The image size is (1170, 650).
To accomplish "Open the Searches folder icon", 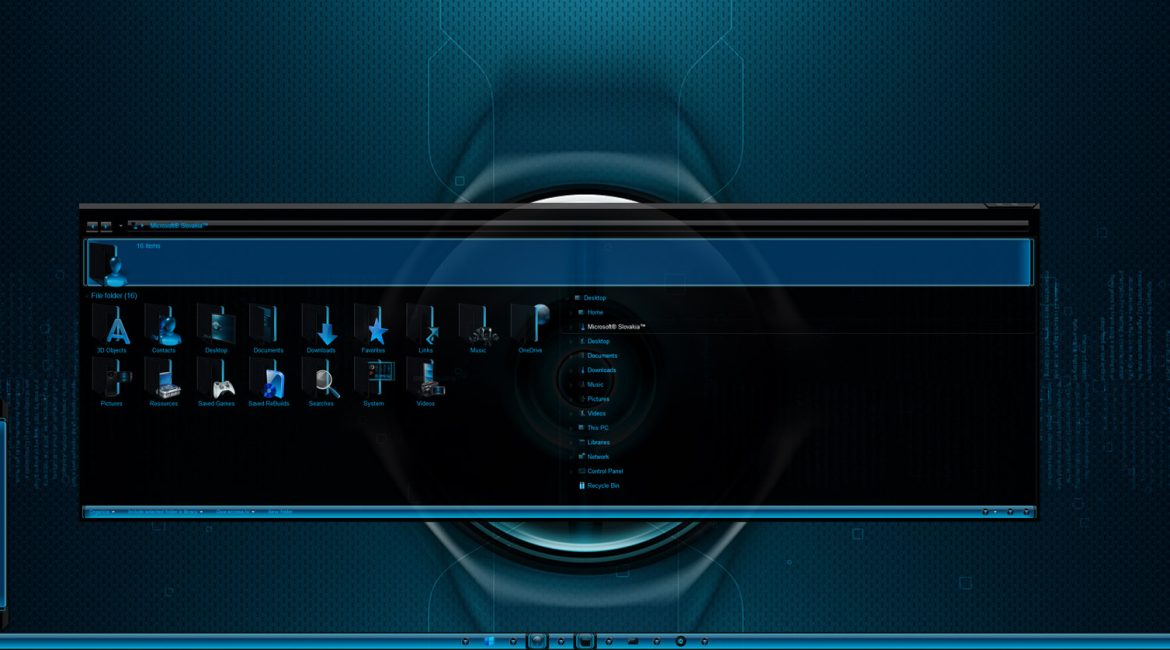I will point(321,380).
